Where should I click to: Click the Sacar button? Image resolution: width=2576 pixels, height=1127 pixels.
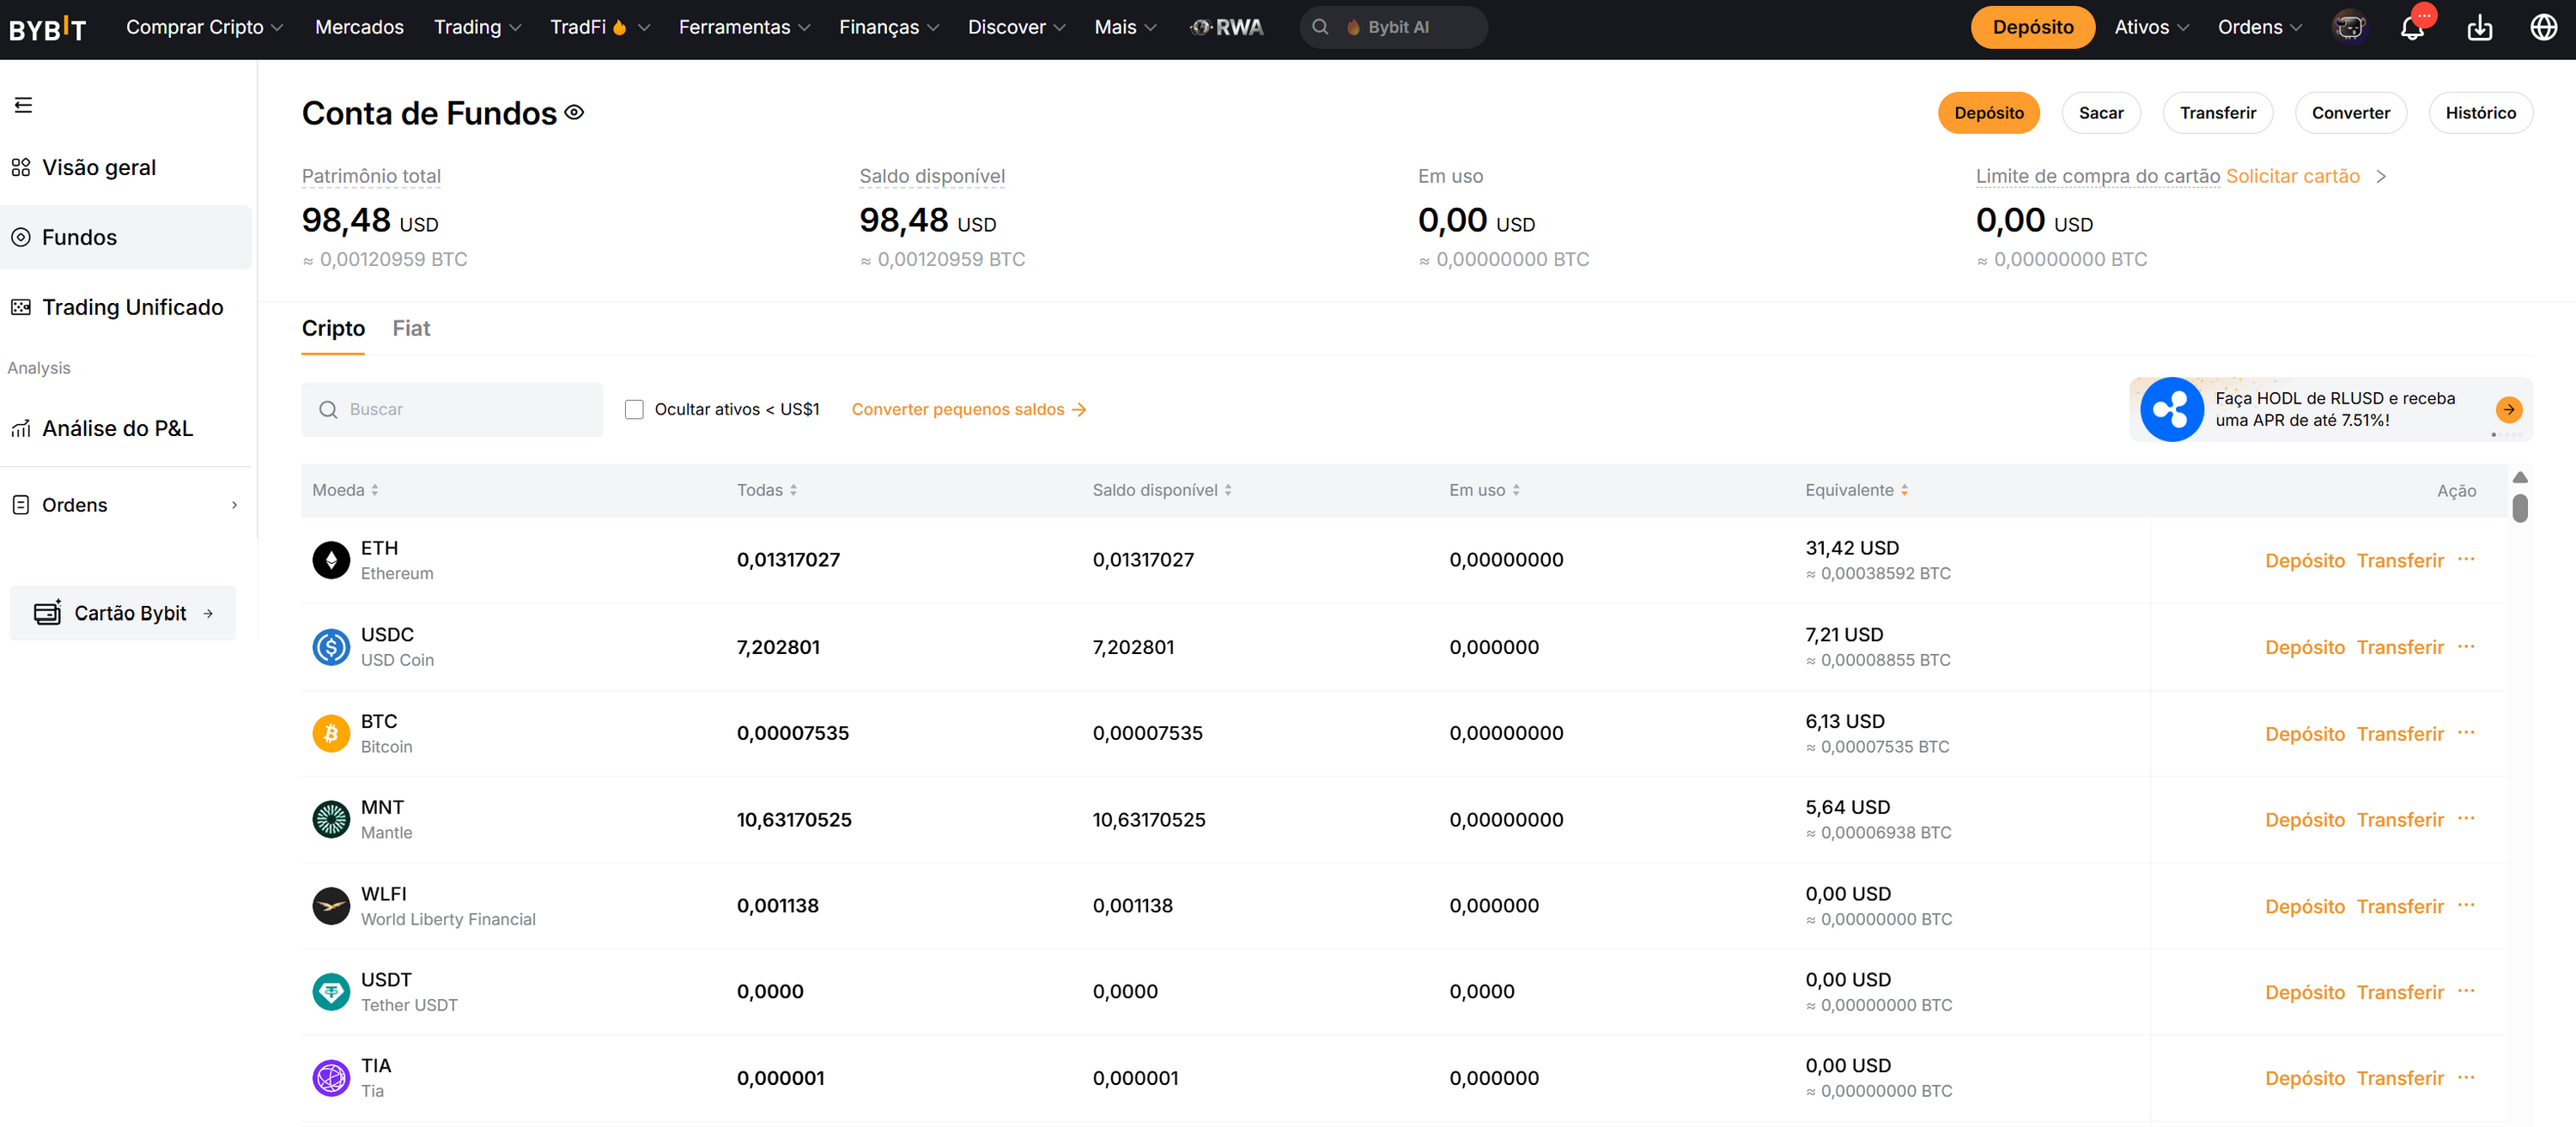[2100, 113]
